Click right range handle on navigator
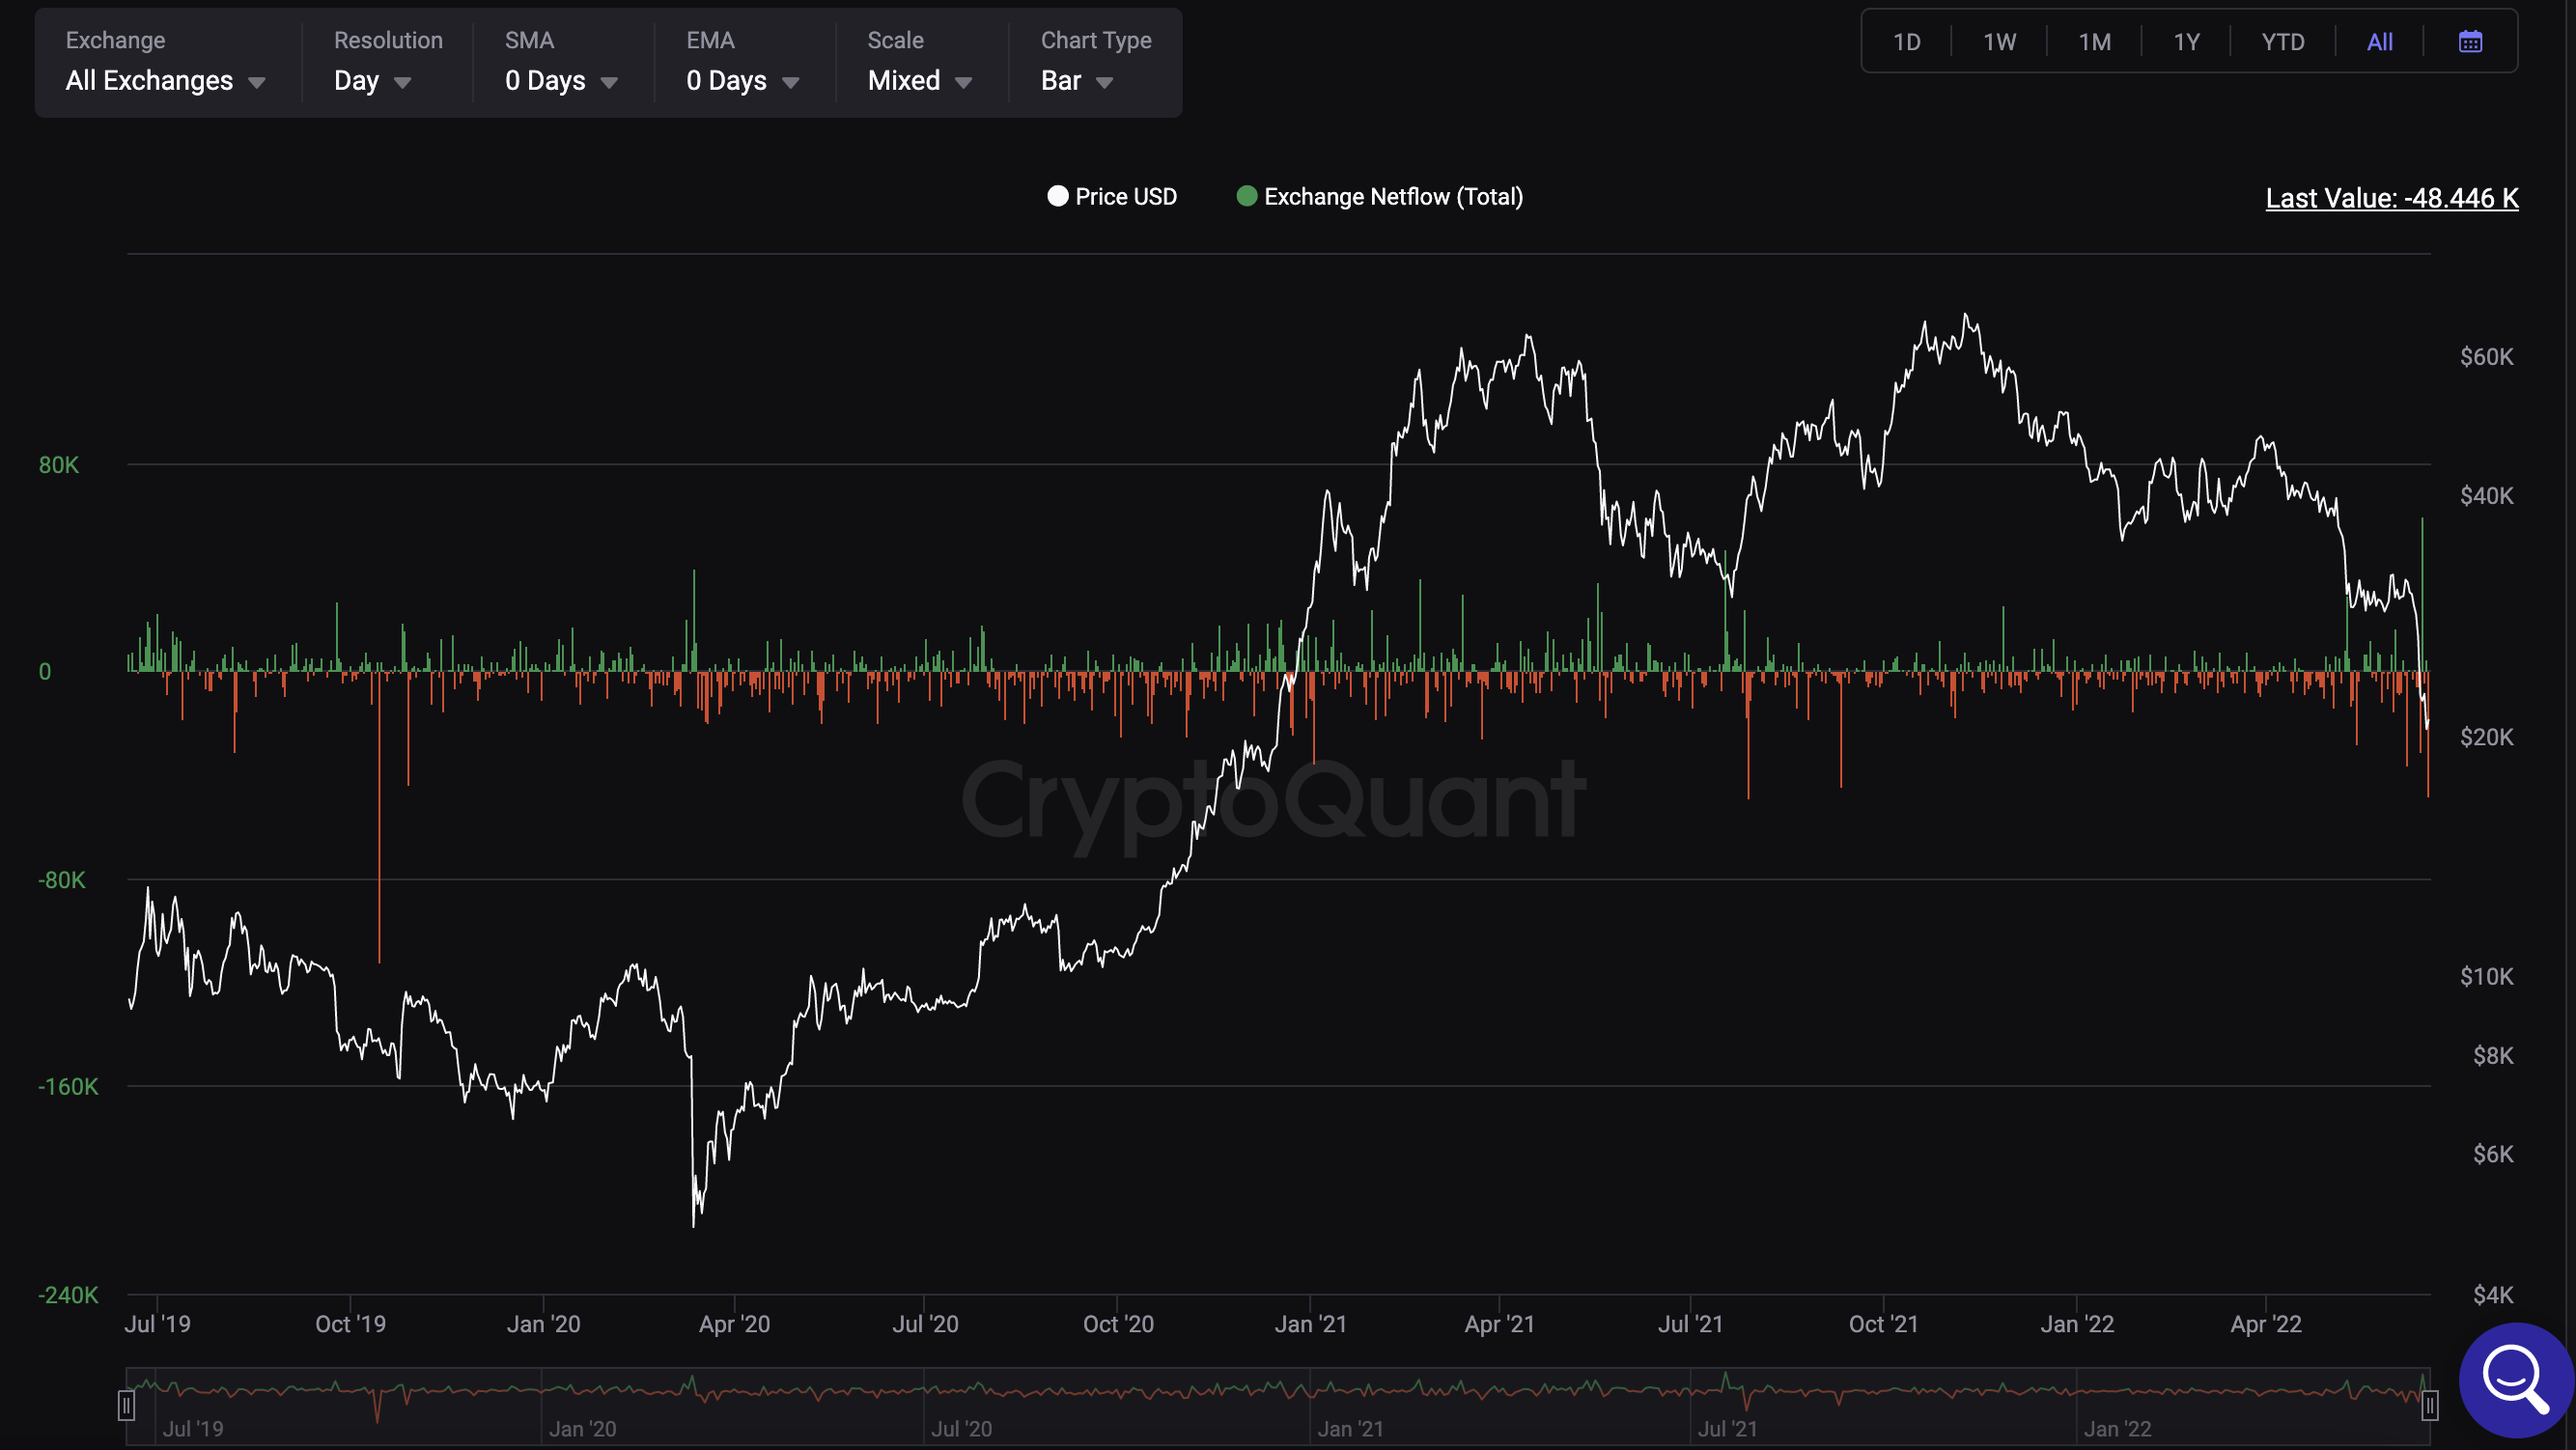2576x1450 pixels. point(2429,1406)
